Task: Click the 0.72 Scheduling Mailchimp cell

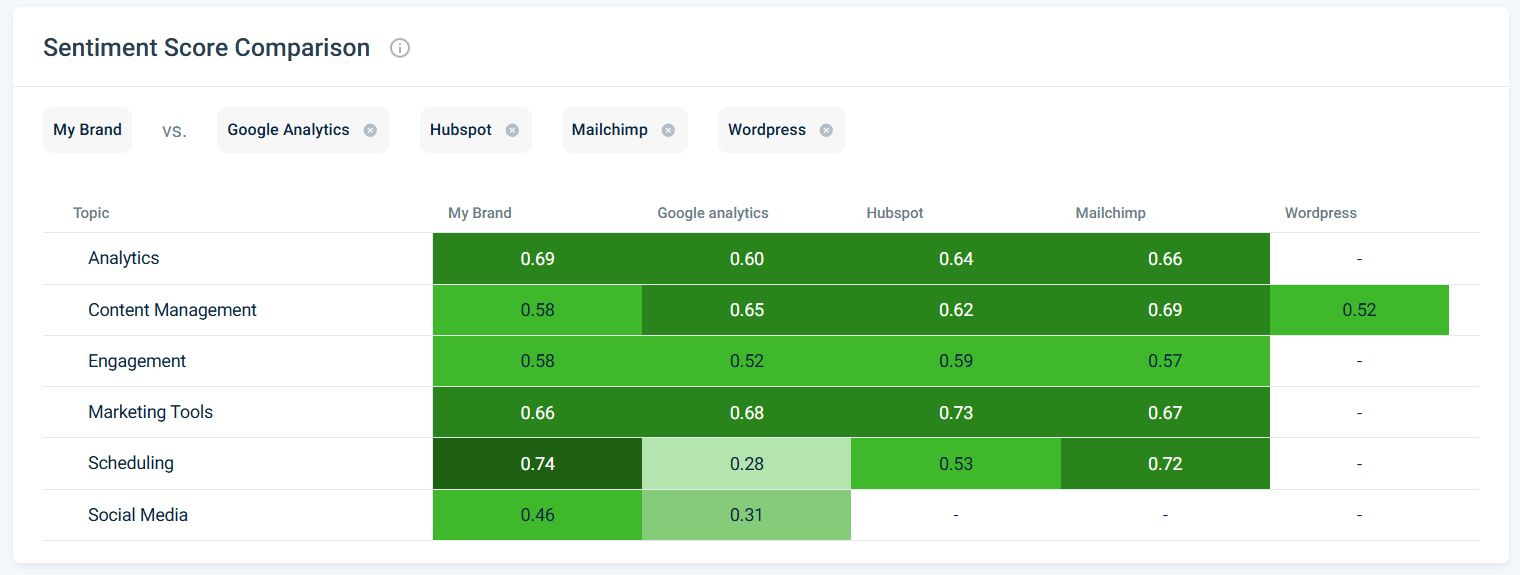Action: 1165,464
